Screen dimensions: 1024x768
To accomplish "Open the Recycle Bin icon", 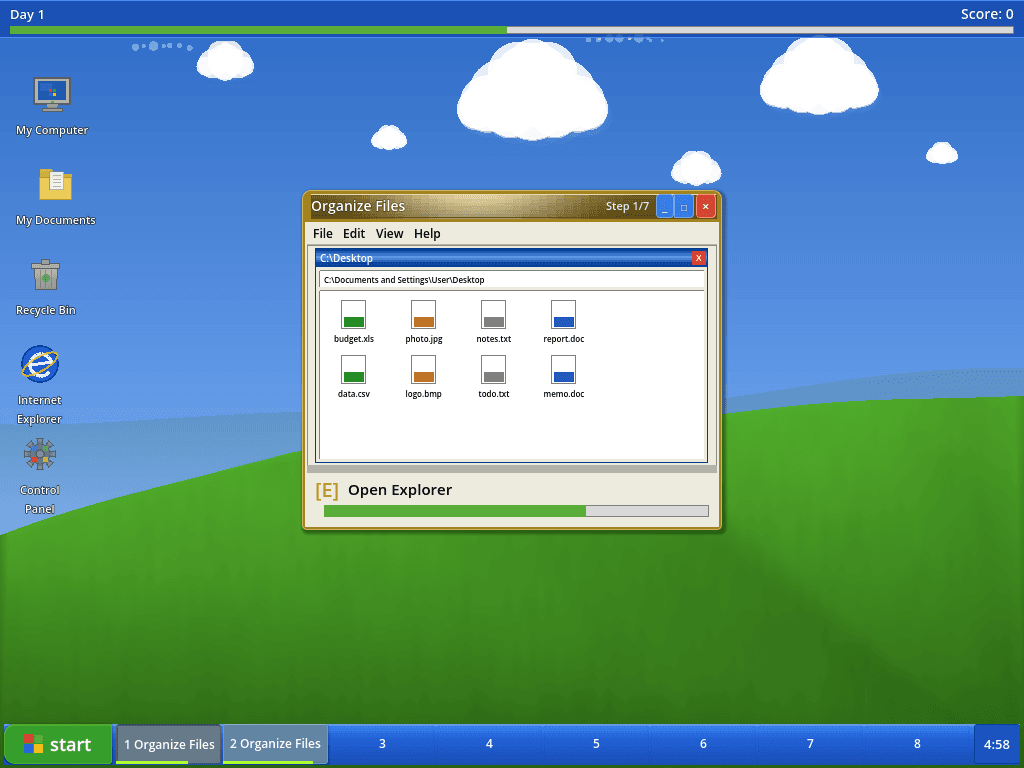I will click(46, 274).
